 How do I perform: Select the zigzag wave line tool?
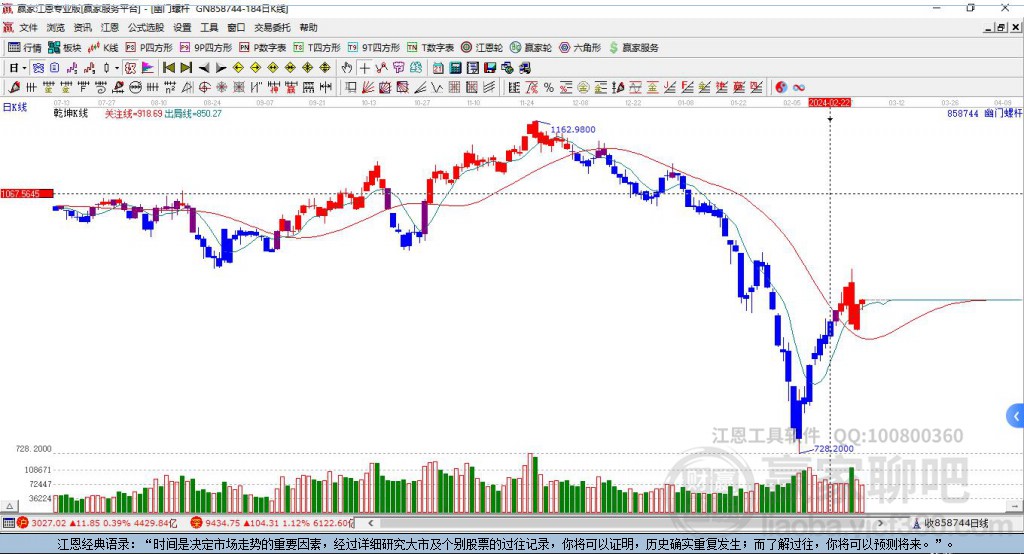(x=437, y=87)
